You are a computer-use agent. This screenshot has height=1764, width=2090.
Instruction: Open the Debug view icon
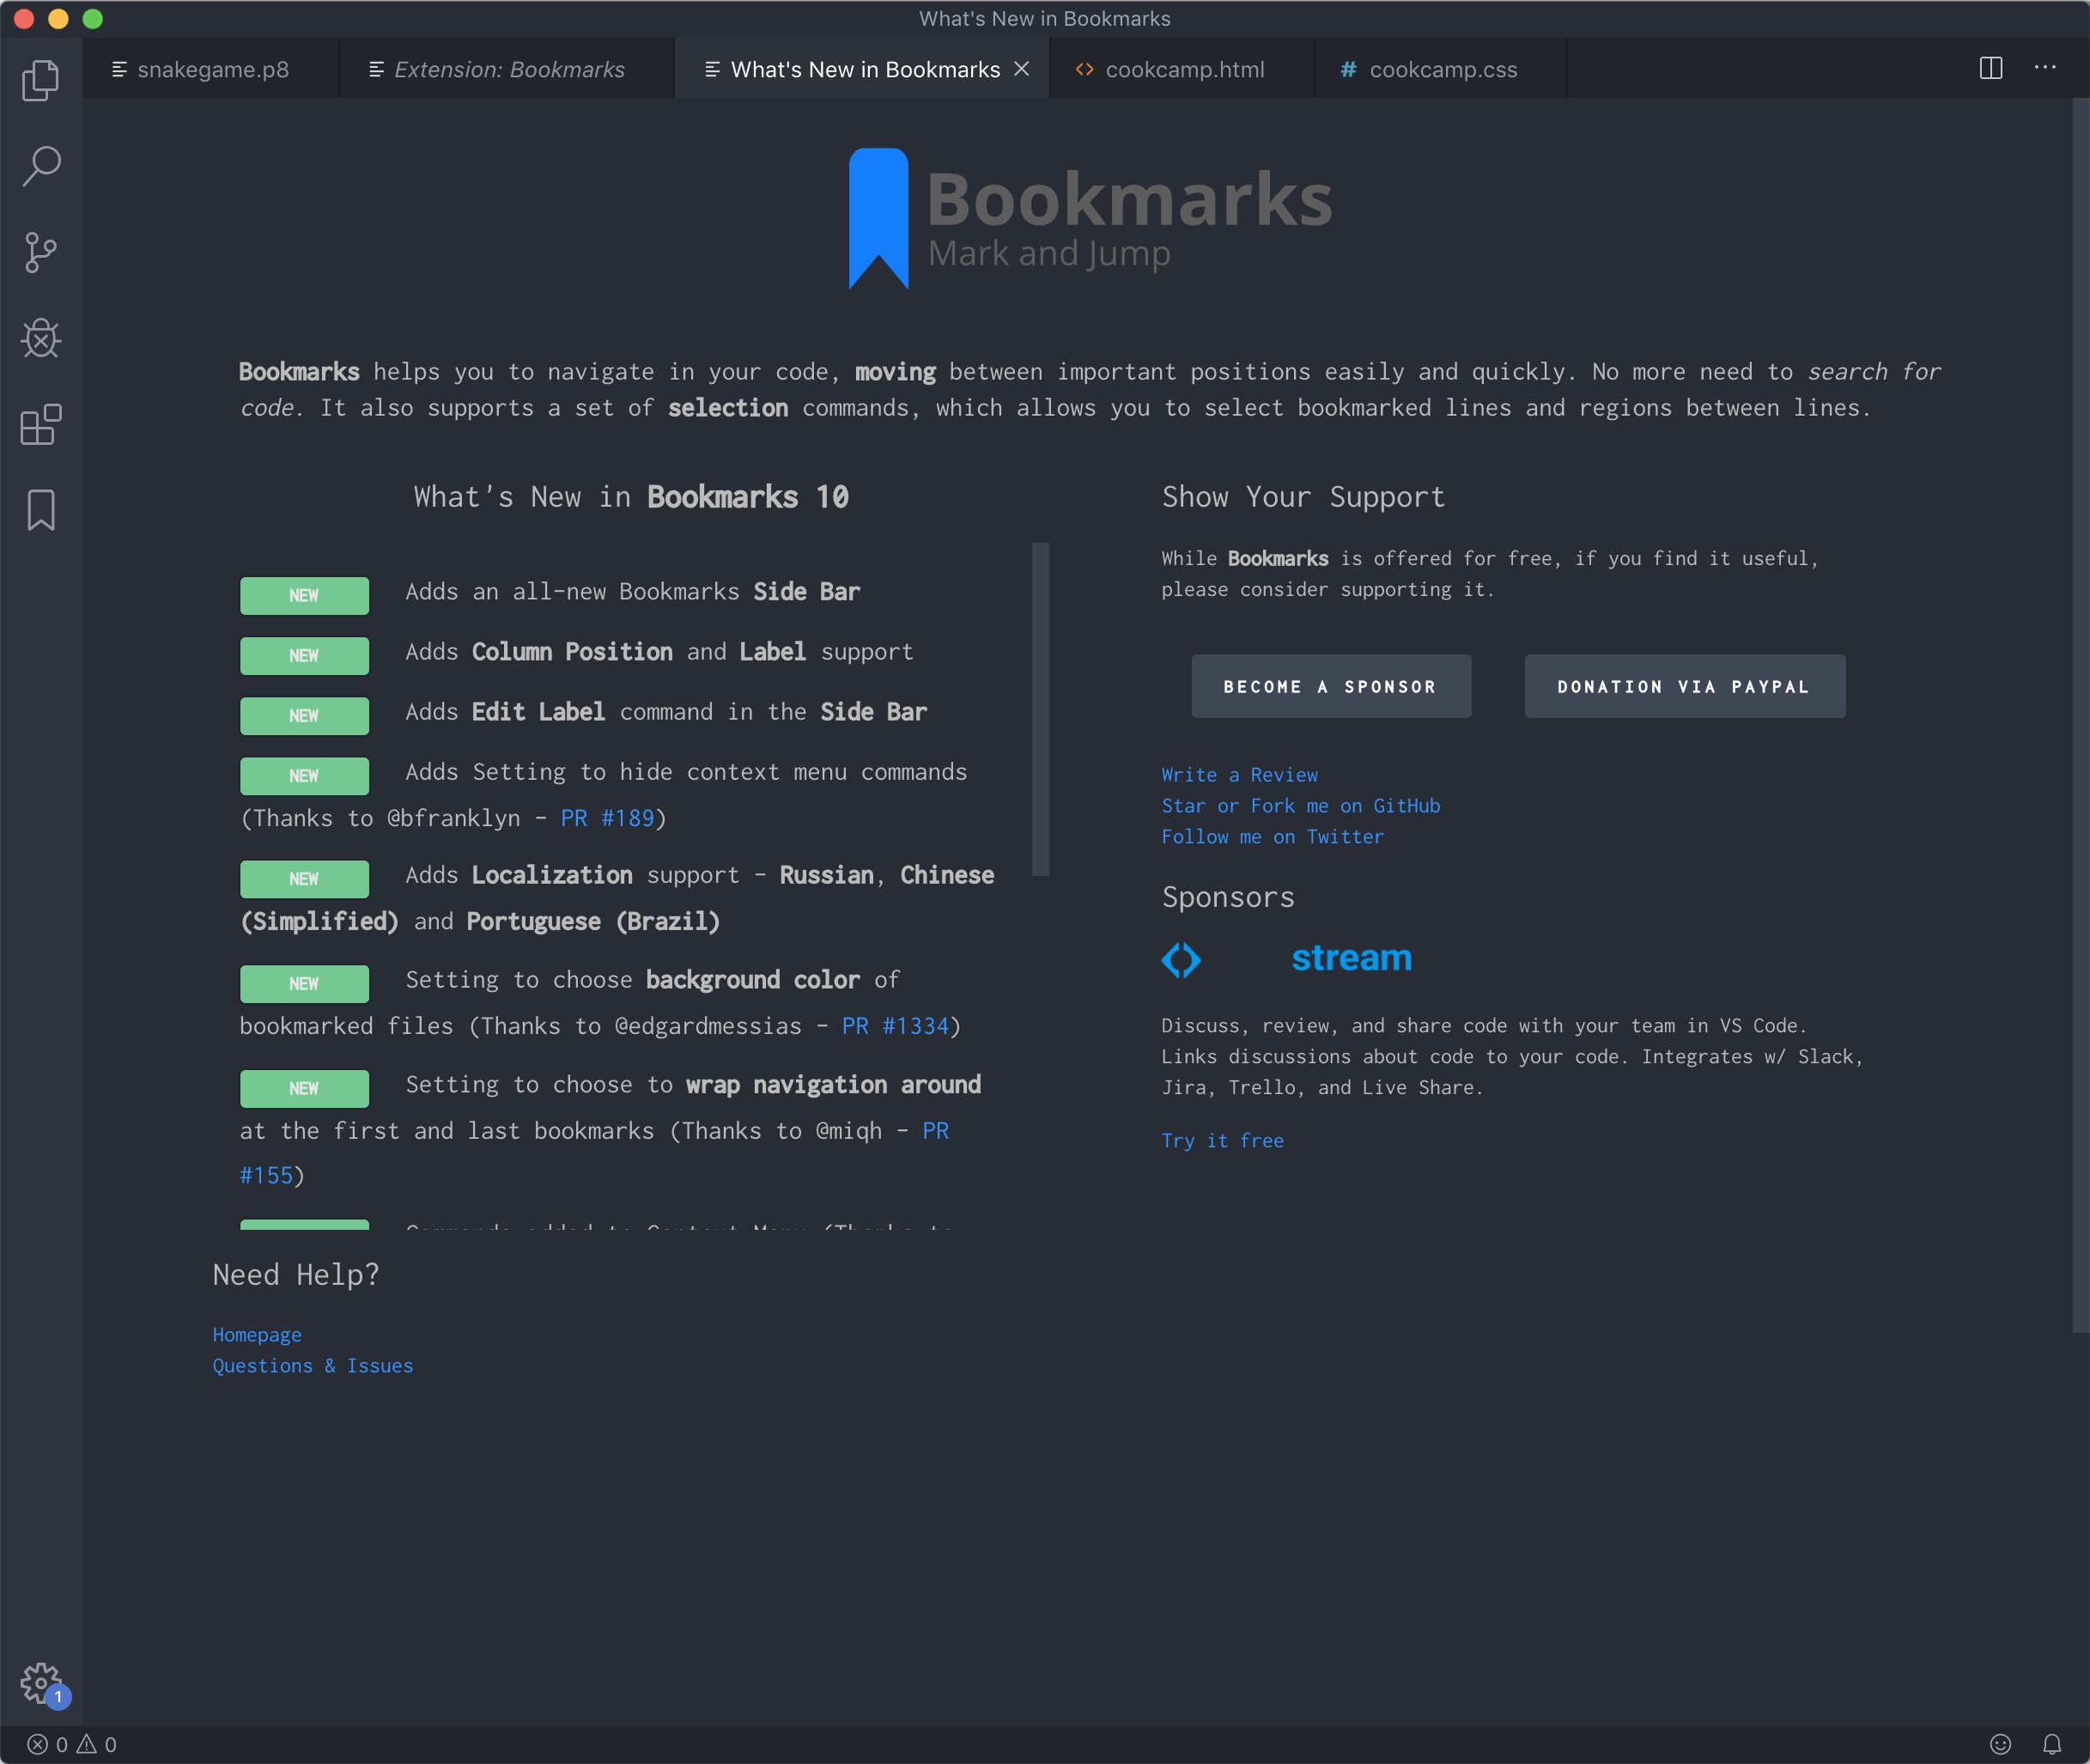(41, 338)
